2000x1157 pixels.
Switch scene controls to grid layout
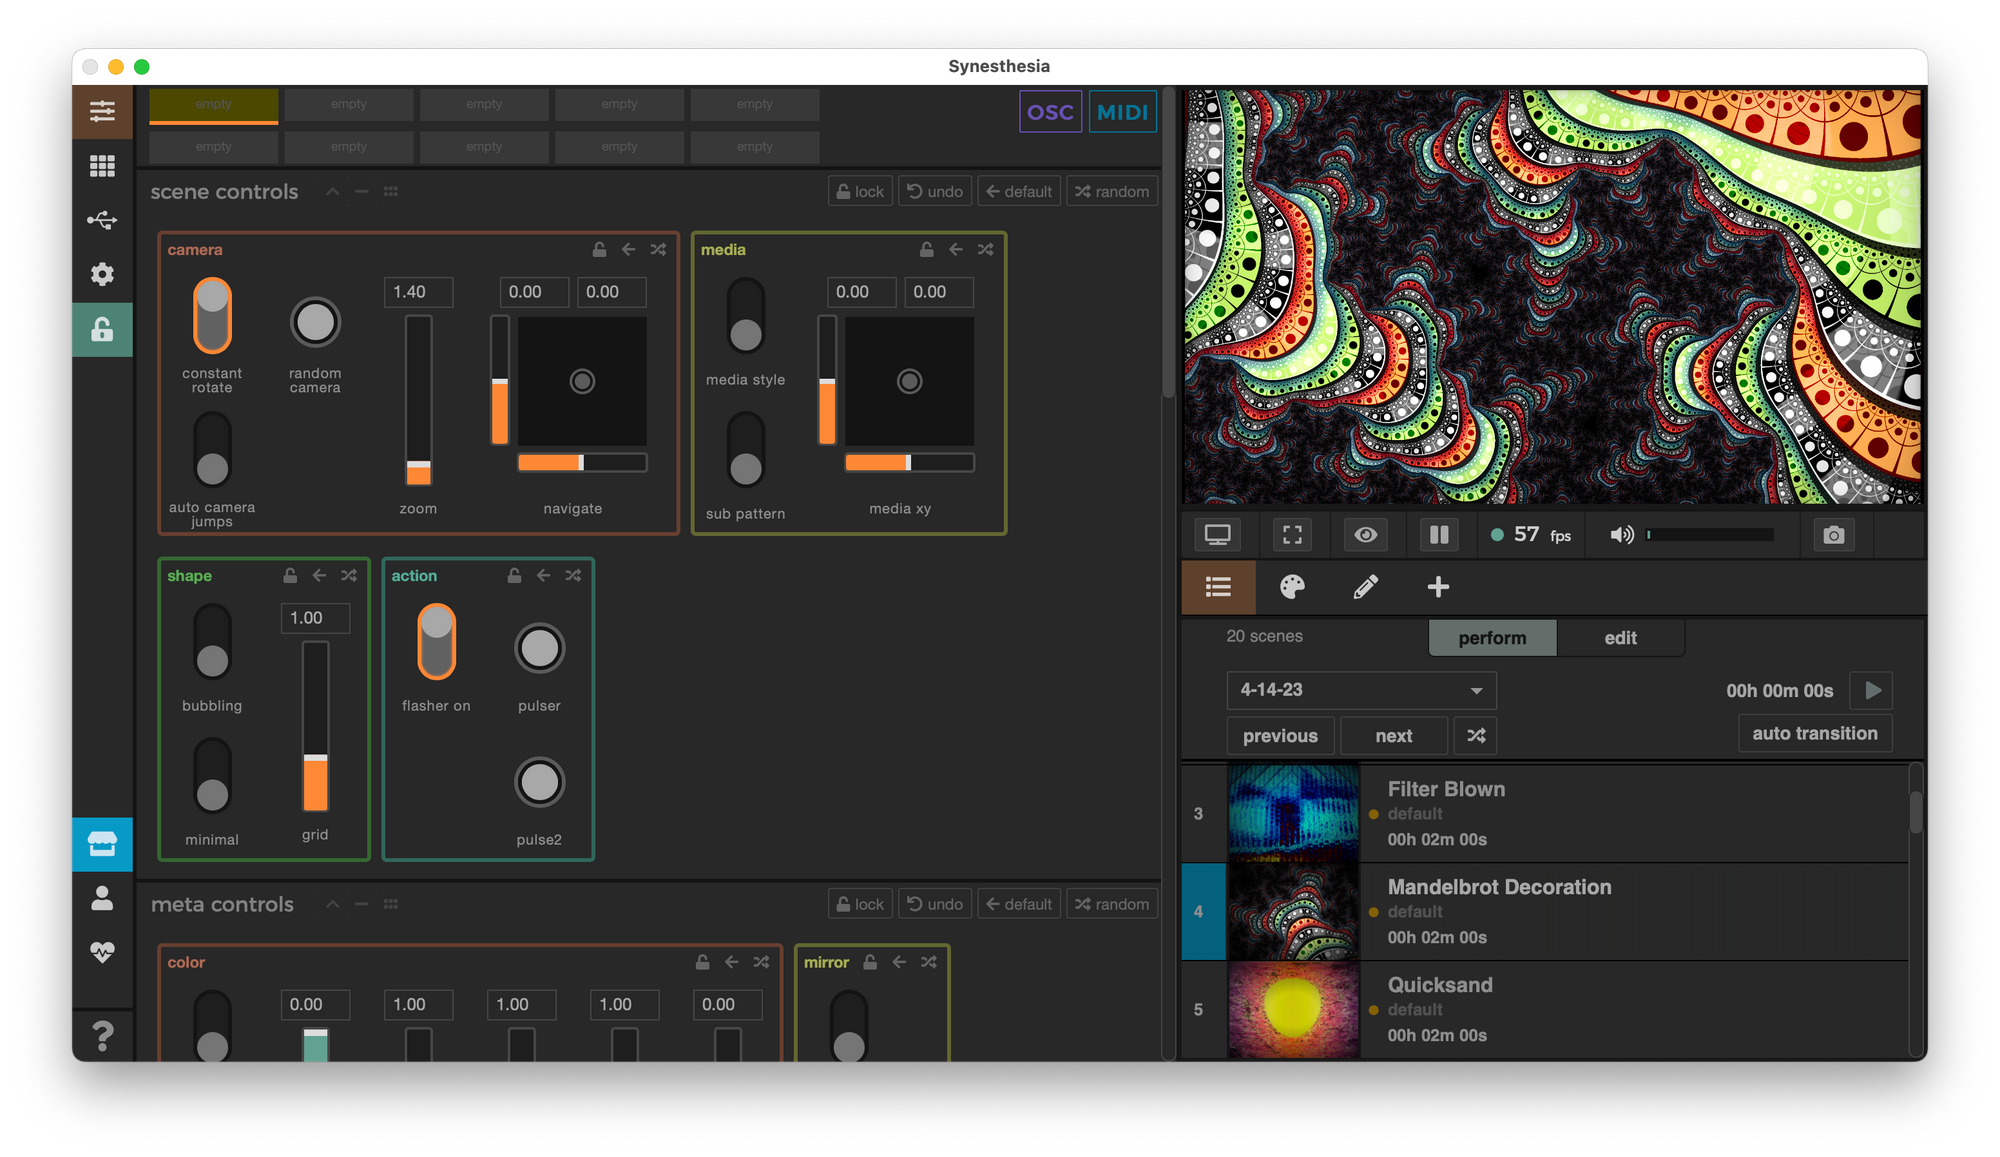[391, 192]
